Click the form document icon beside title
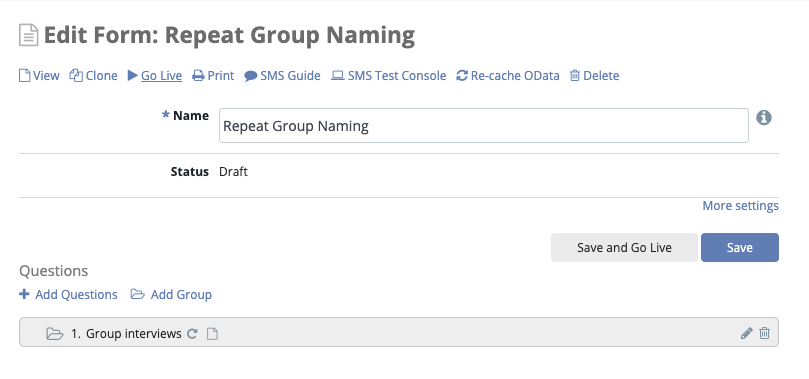 (28, 35)
